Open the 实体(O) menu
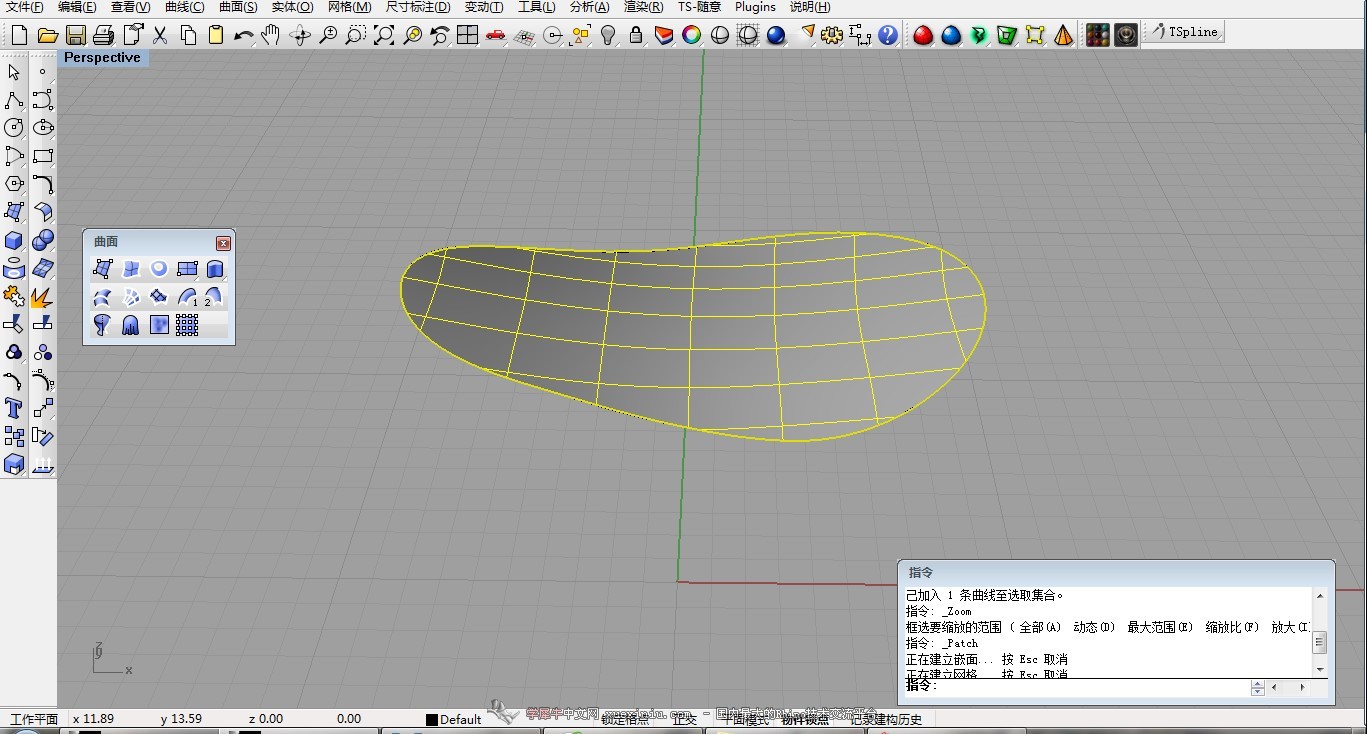Image resolution: width=1367 pixels, height=734 pixels. (292, 7)
